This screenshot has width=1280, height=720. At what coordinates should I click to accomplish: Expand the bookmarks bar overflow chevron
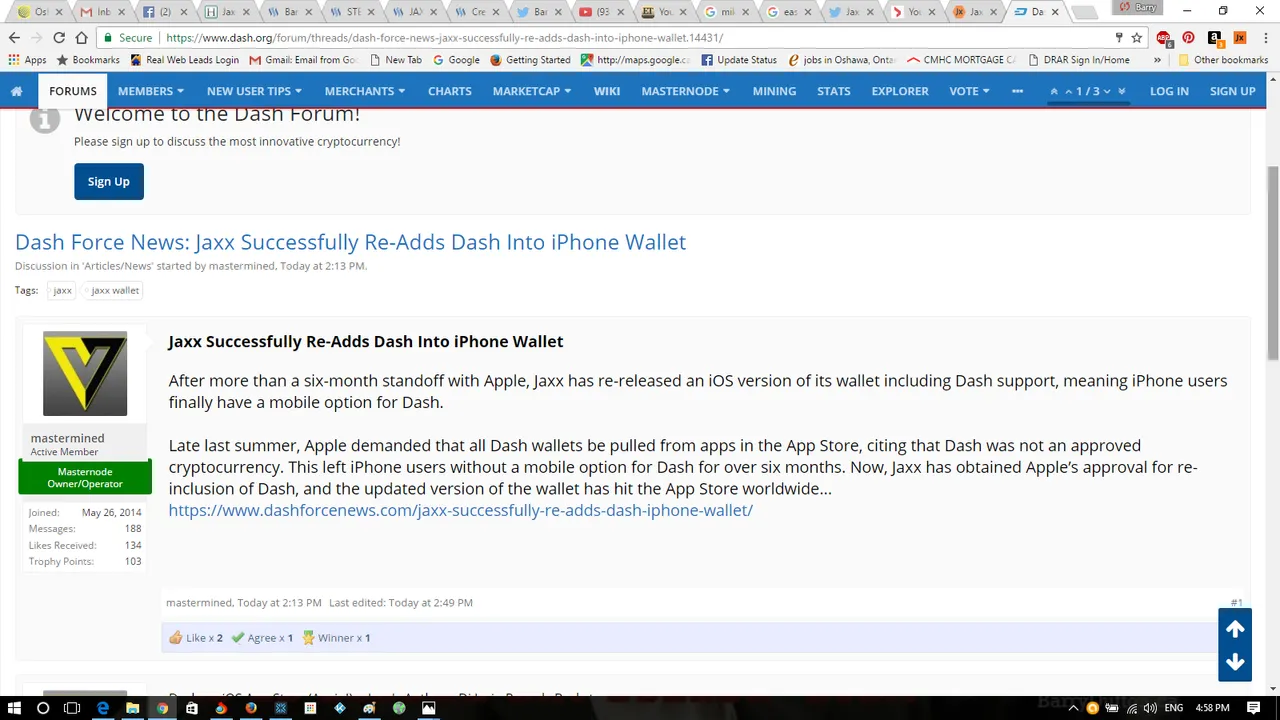1157,60
